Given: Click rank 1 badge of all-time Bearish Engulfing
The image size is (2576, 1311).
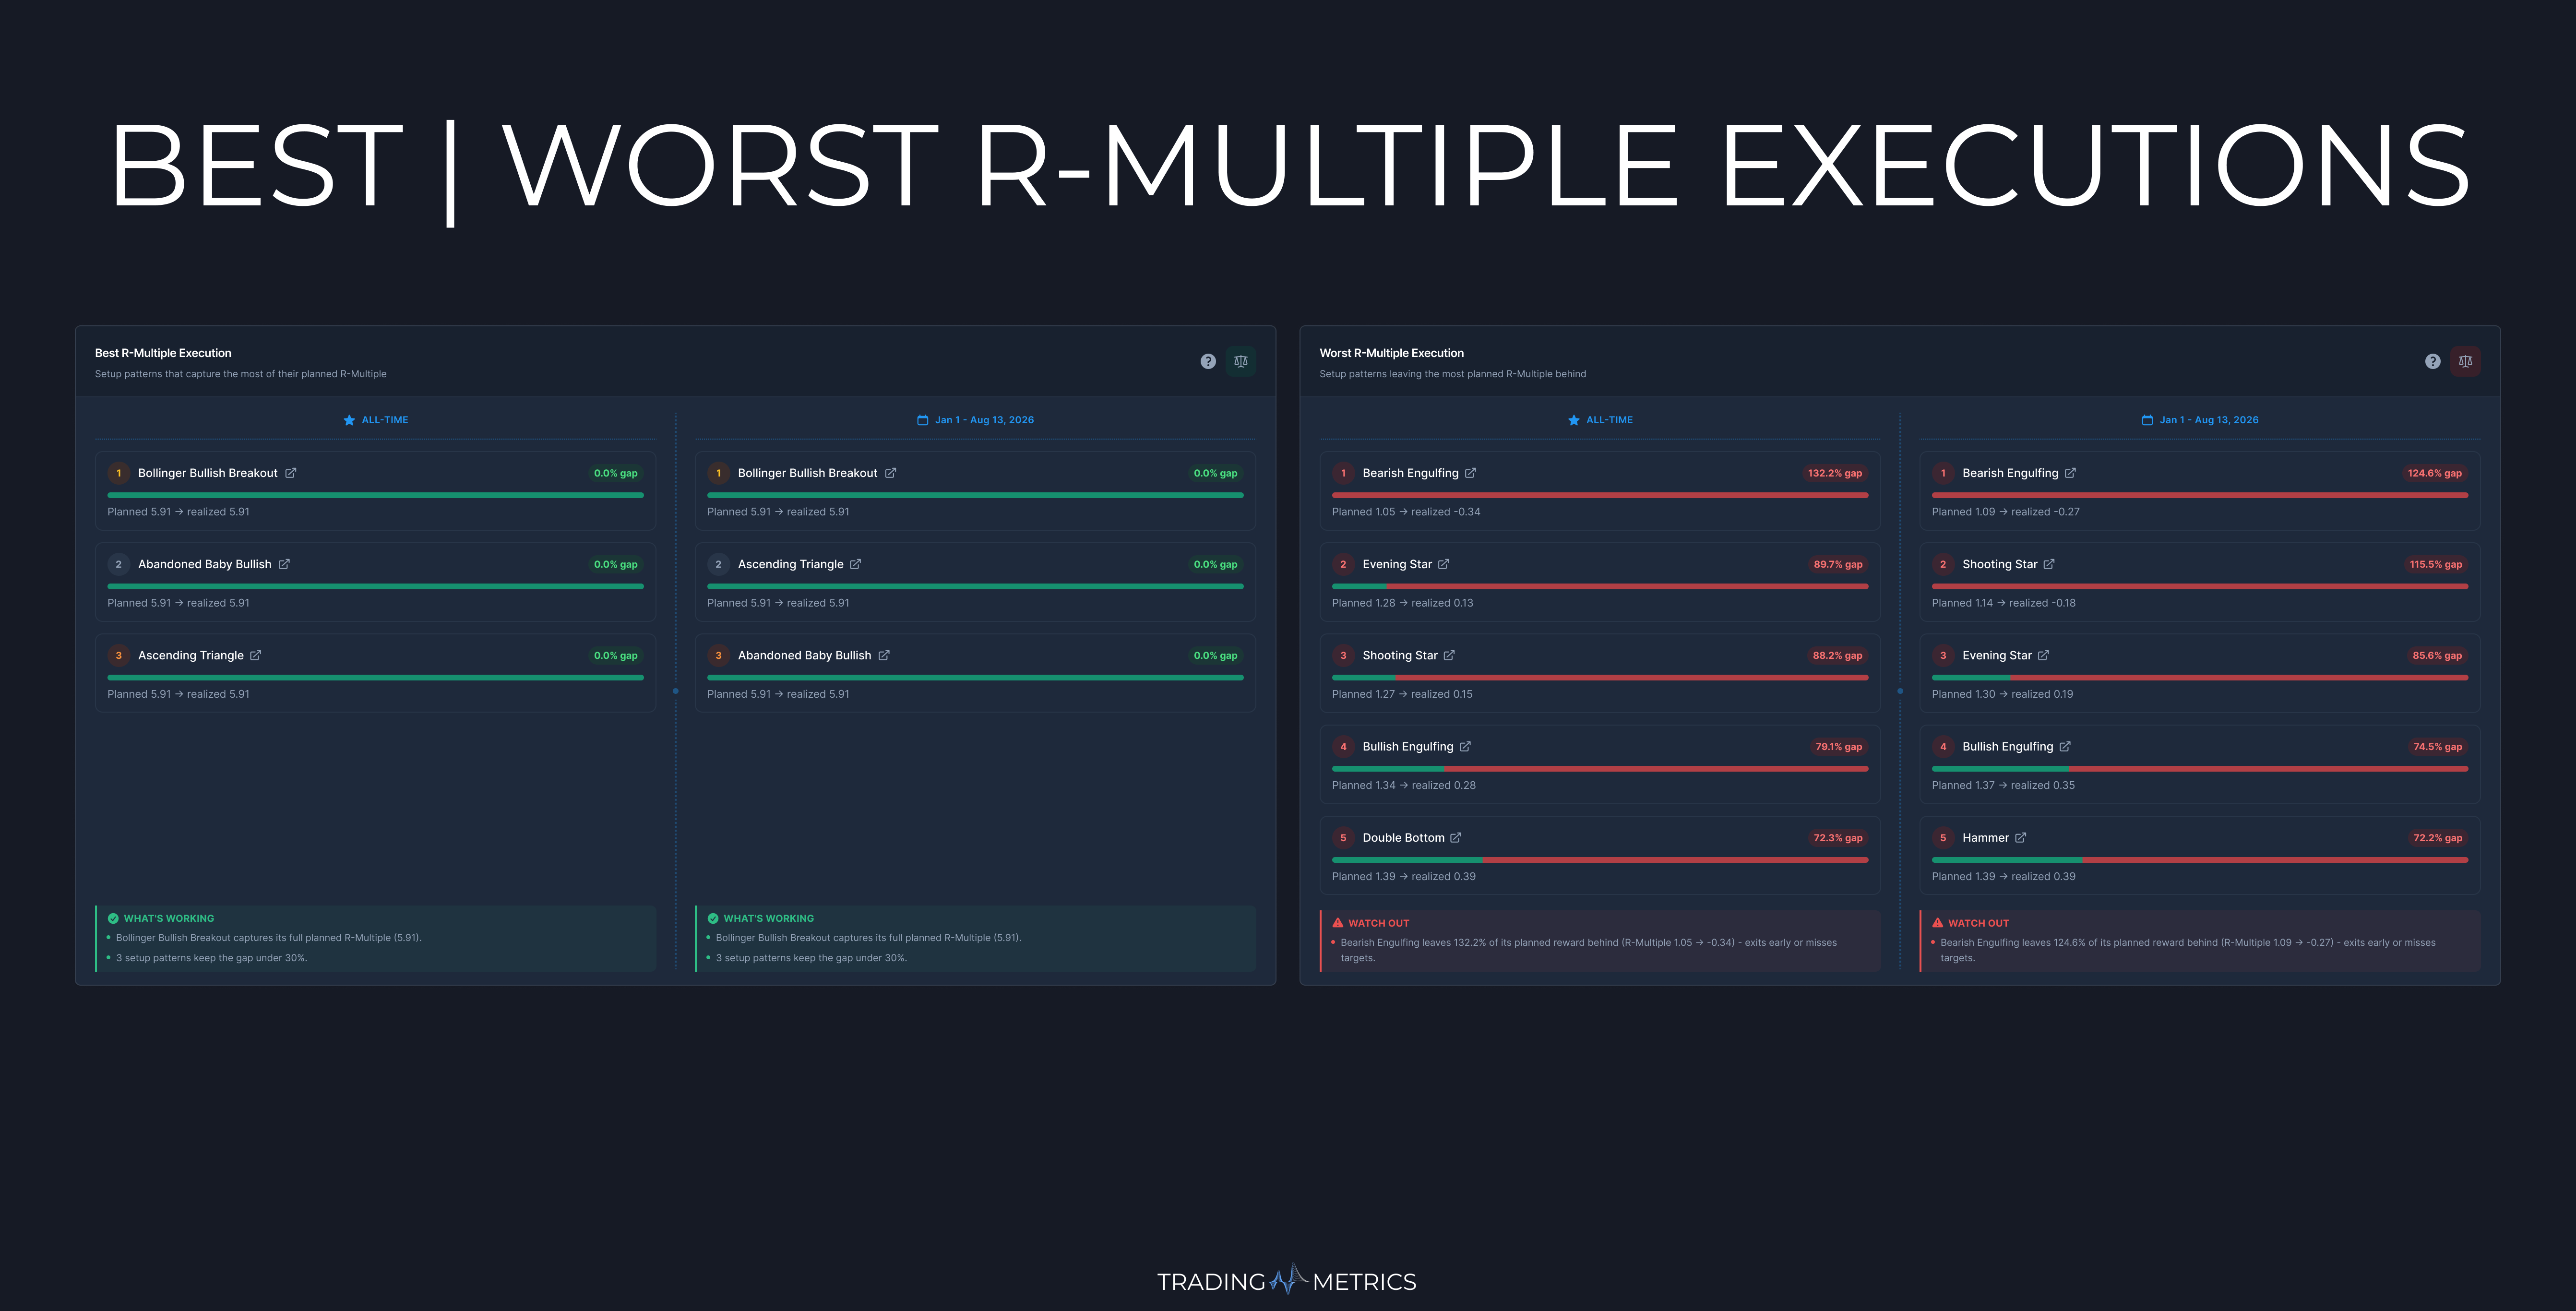Looking at the screenshot, I should tap(1343, 473).
